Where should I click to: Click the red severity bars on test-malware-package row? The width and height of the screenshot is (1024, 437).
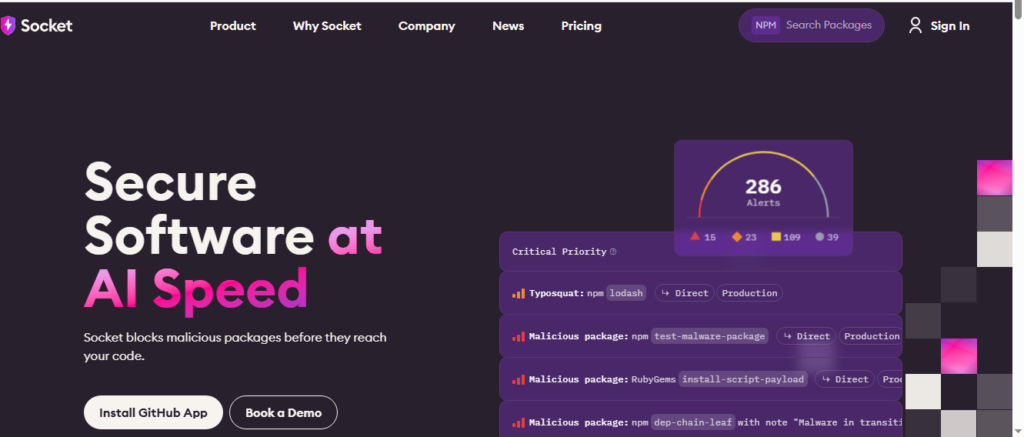(519, 336)
